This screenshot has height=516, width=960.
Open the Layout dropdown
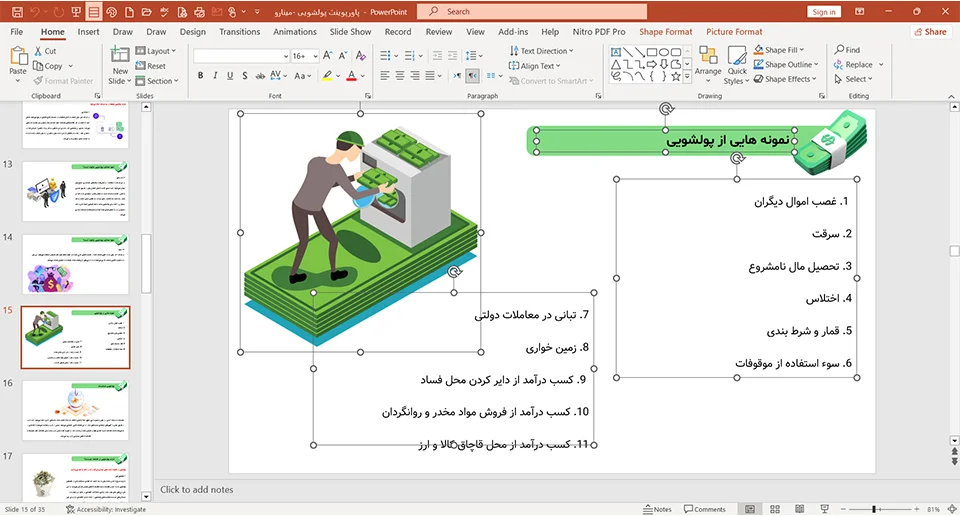click(156, 51)
